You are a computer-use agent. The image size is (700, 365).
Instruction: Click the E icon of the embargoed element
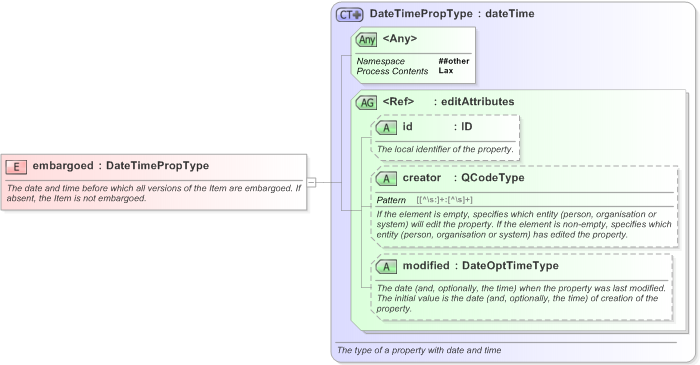point(16,167)
